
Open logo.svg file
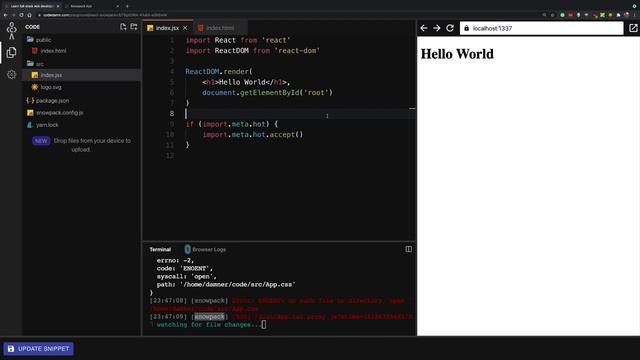click(47, 87)
